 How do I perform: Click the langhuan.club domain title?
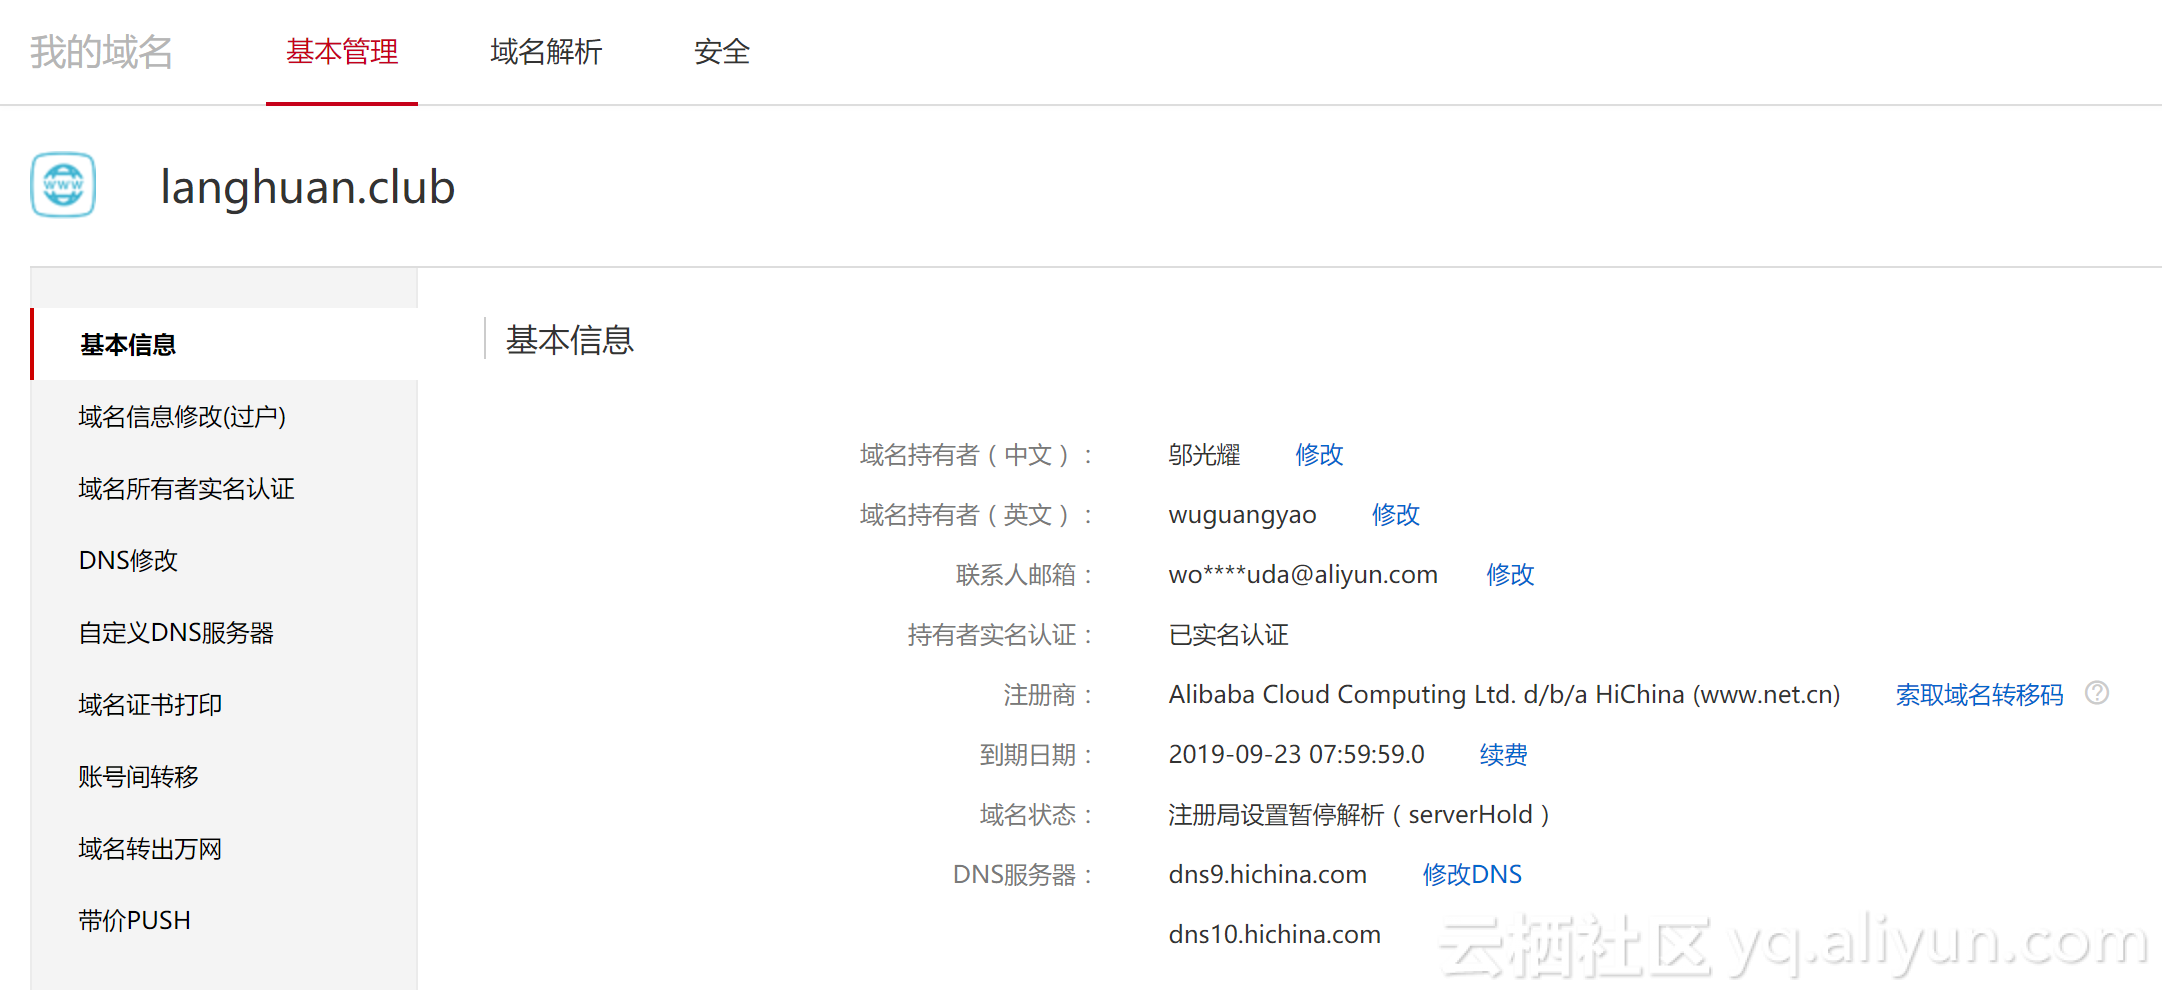pyautogui.click(x=308, y=187)
